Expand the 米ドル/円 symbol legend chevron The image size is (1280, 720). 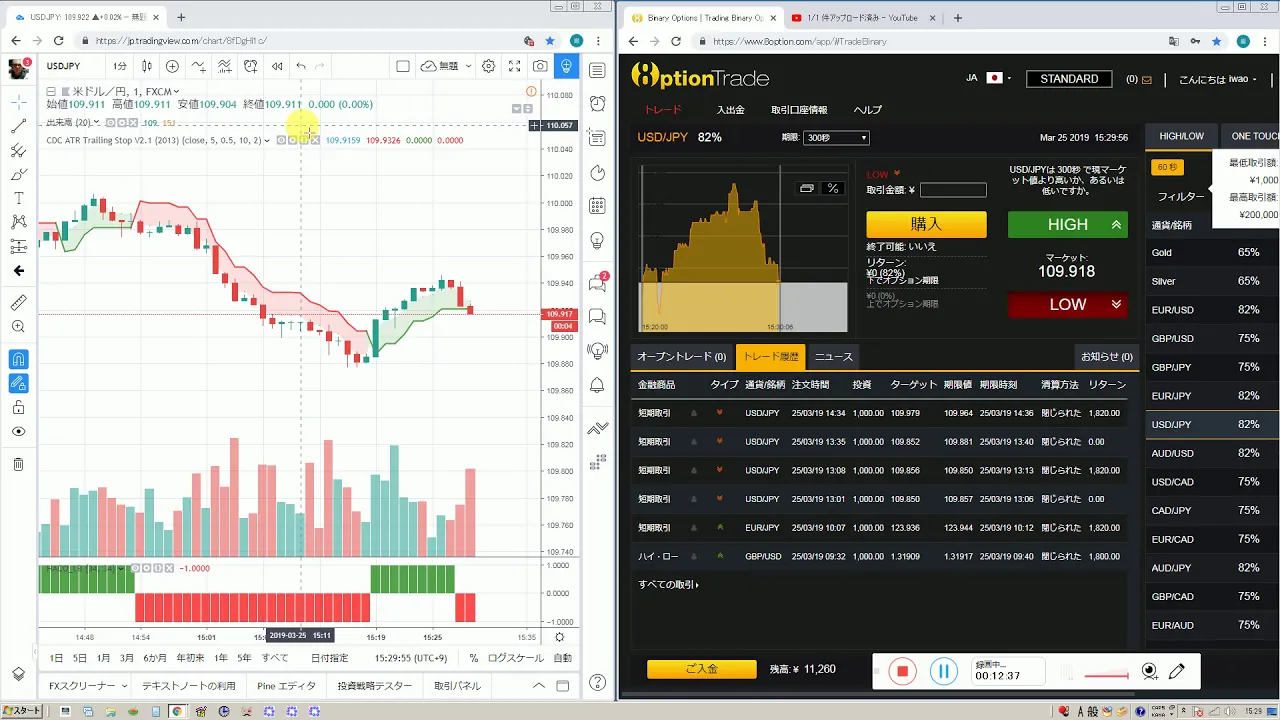[x=176, y=91]
